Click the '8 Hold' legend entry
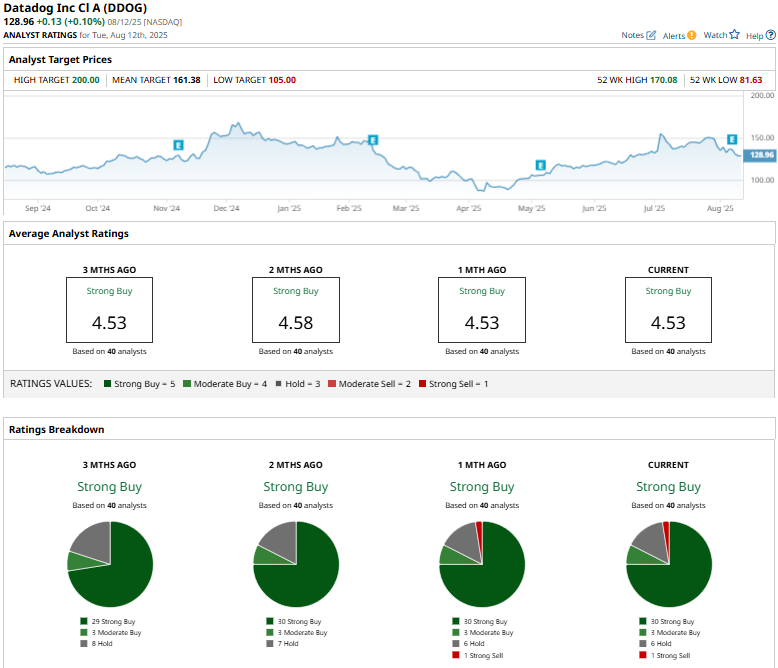The width and height of the screenshot is (778, 668). 96,644
